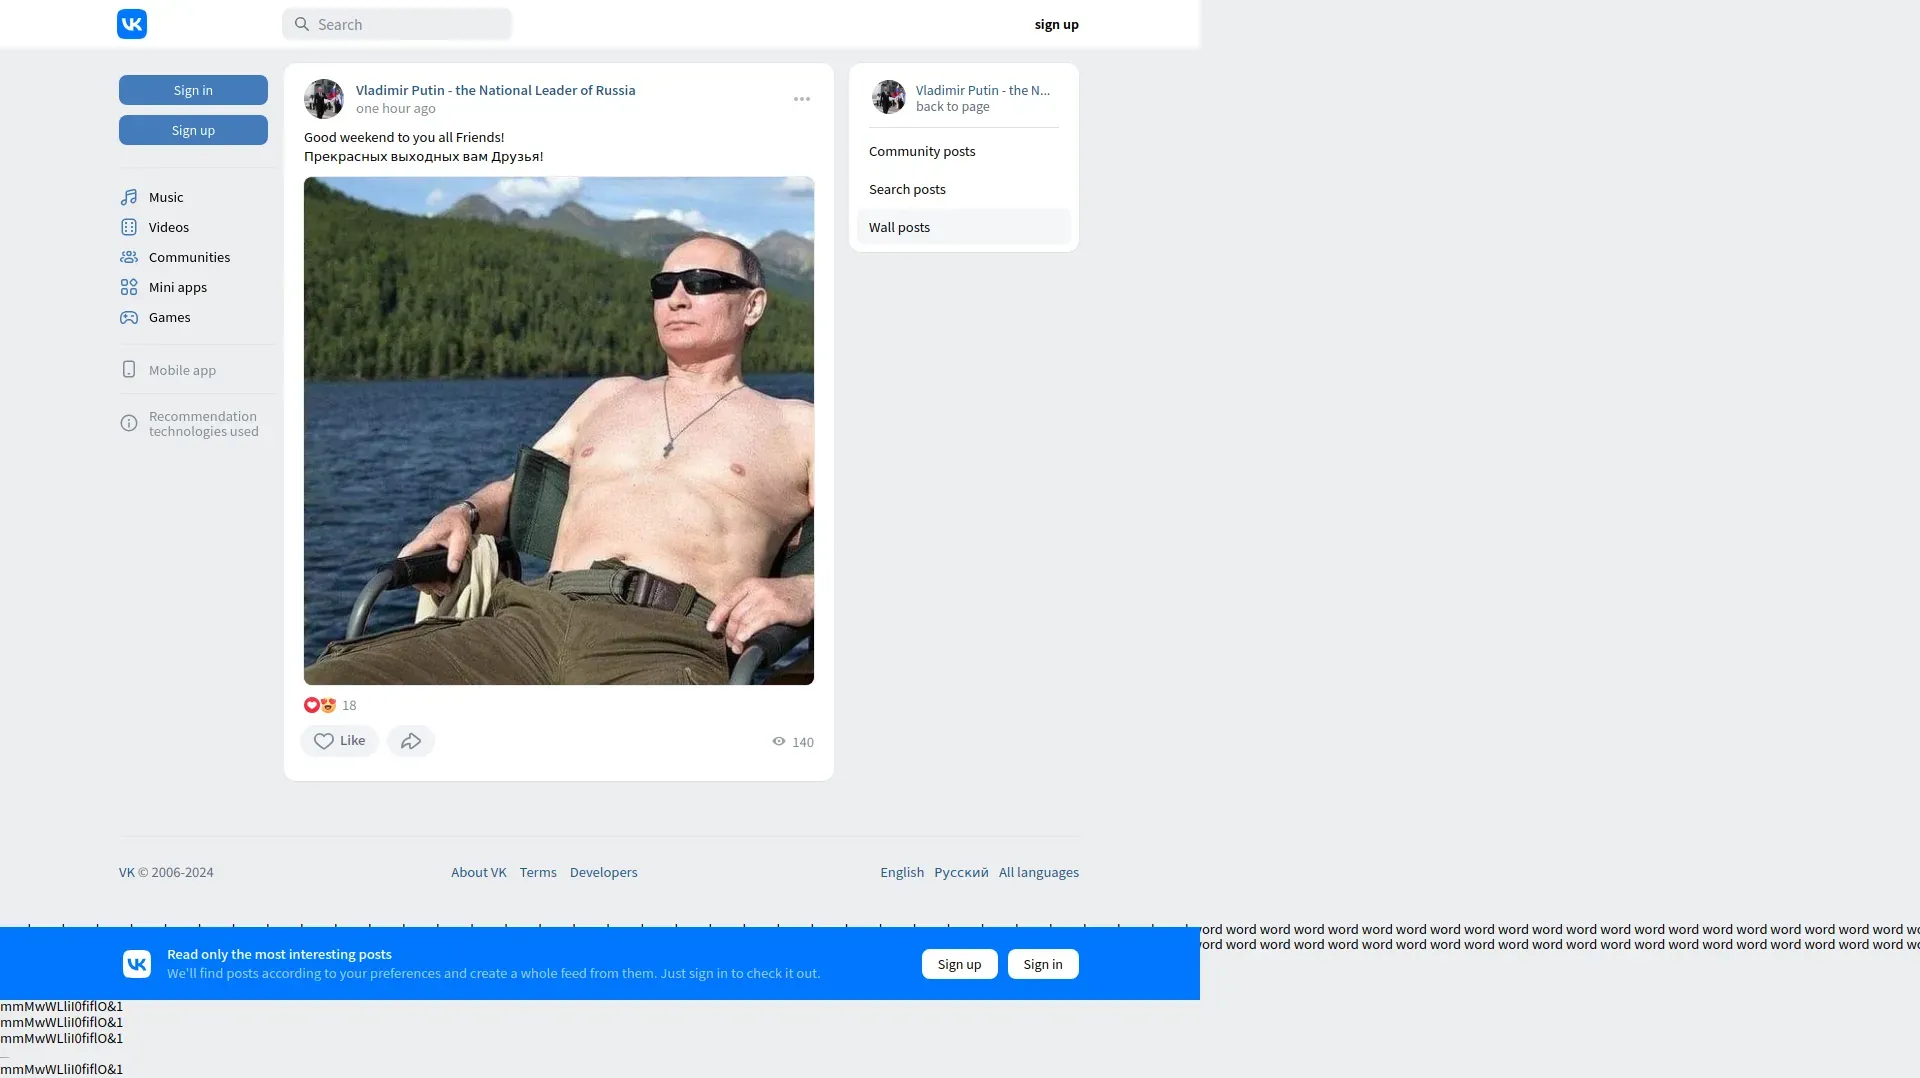
Task: Select the Search posts tab
Action: pyautogui.click(x=964, y=189)
